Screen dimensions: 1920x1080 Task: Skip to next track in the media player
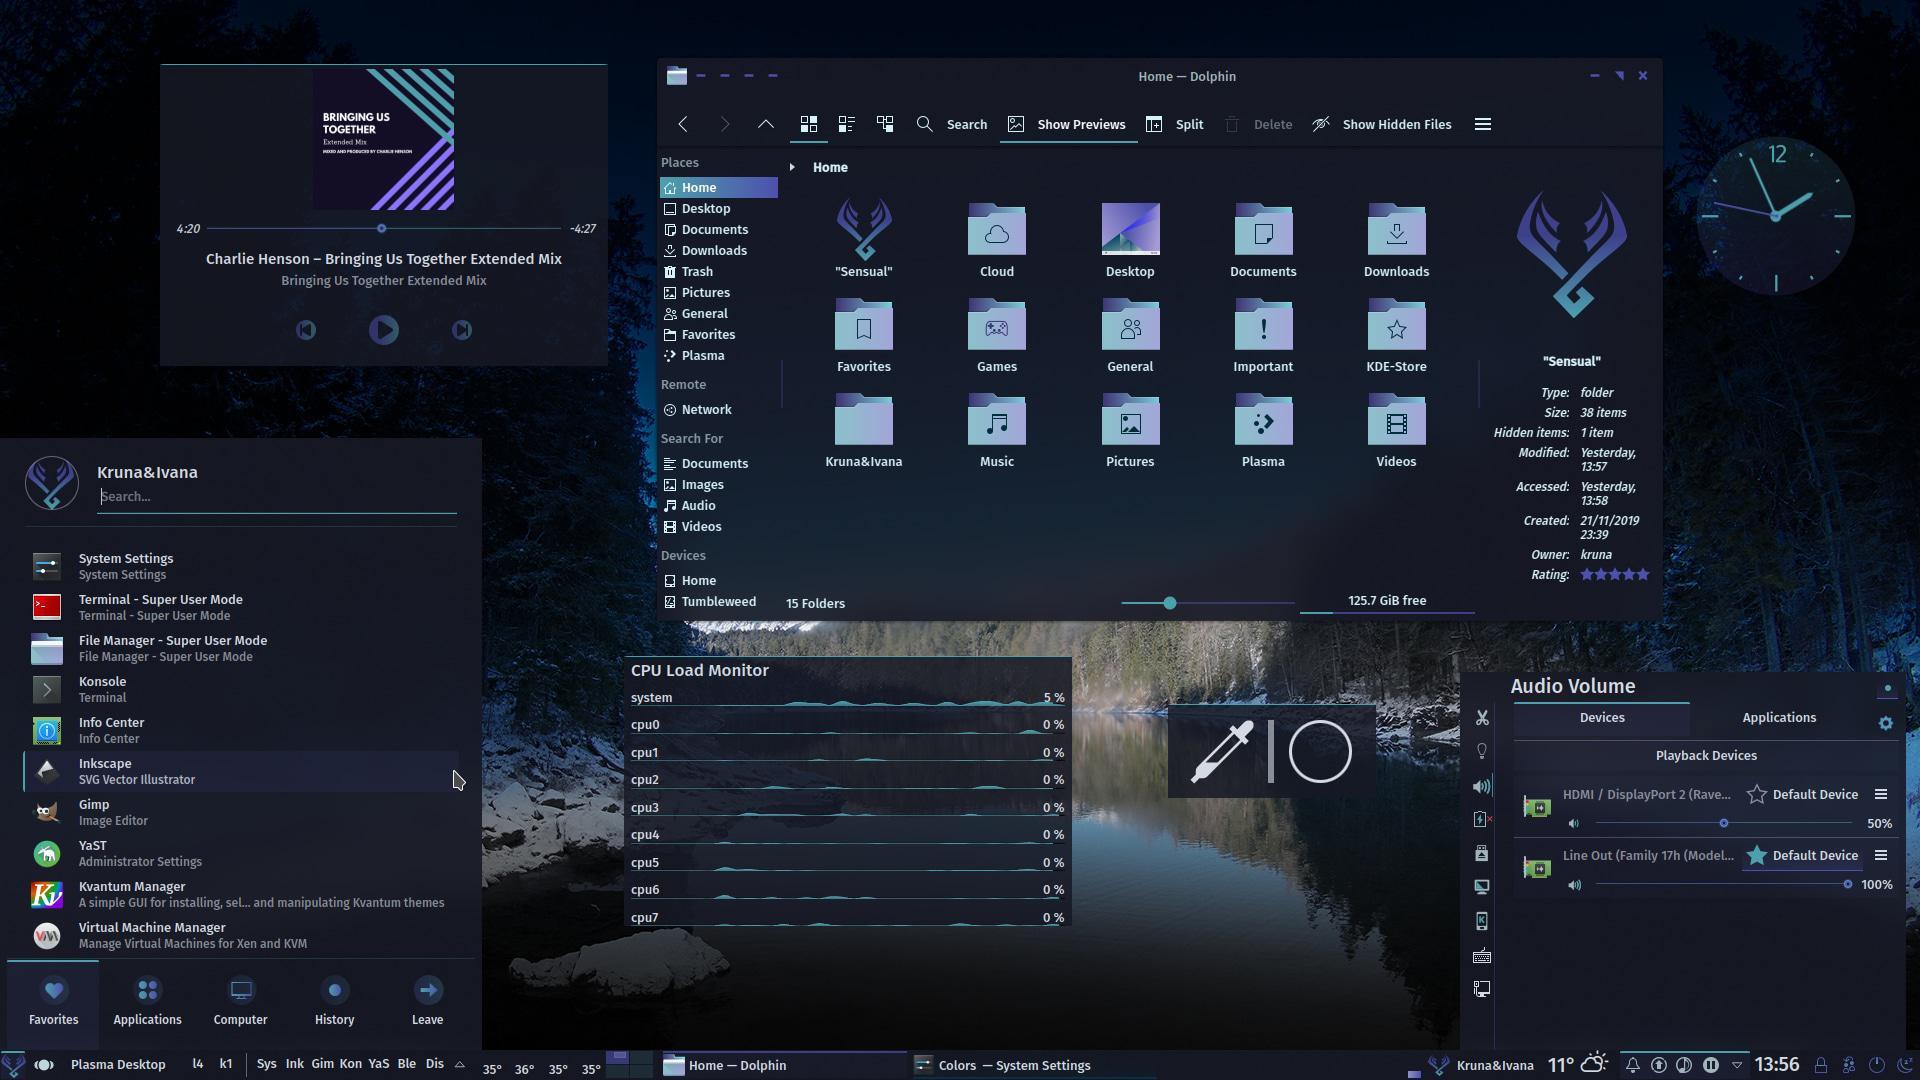(461, 329)
